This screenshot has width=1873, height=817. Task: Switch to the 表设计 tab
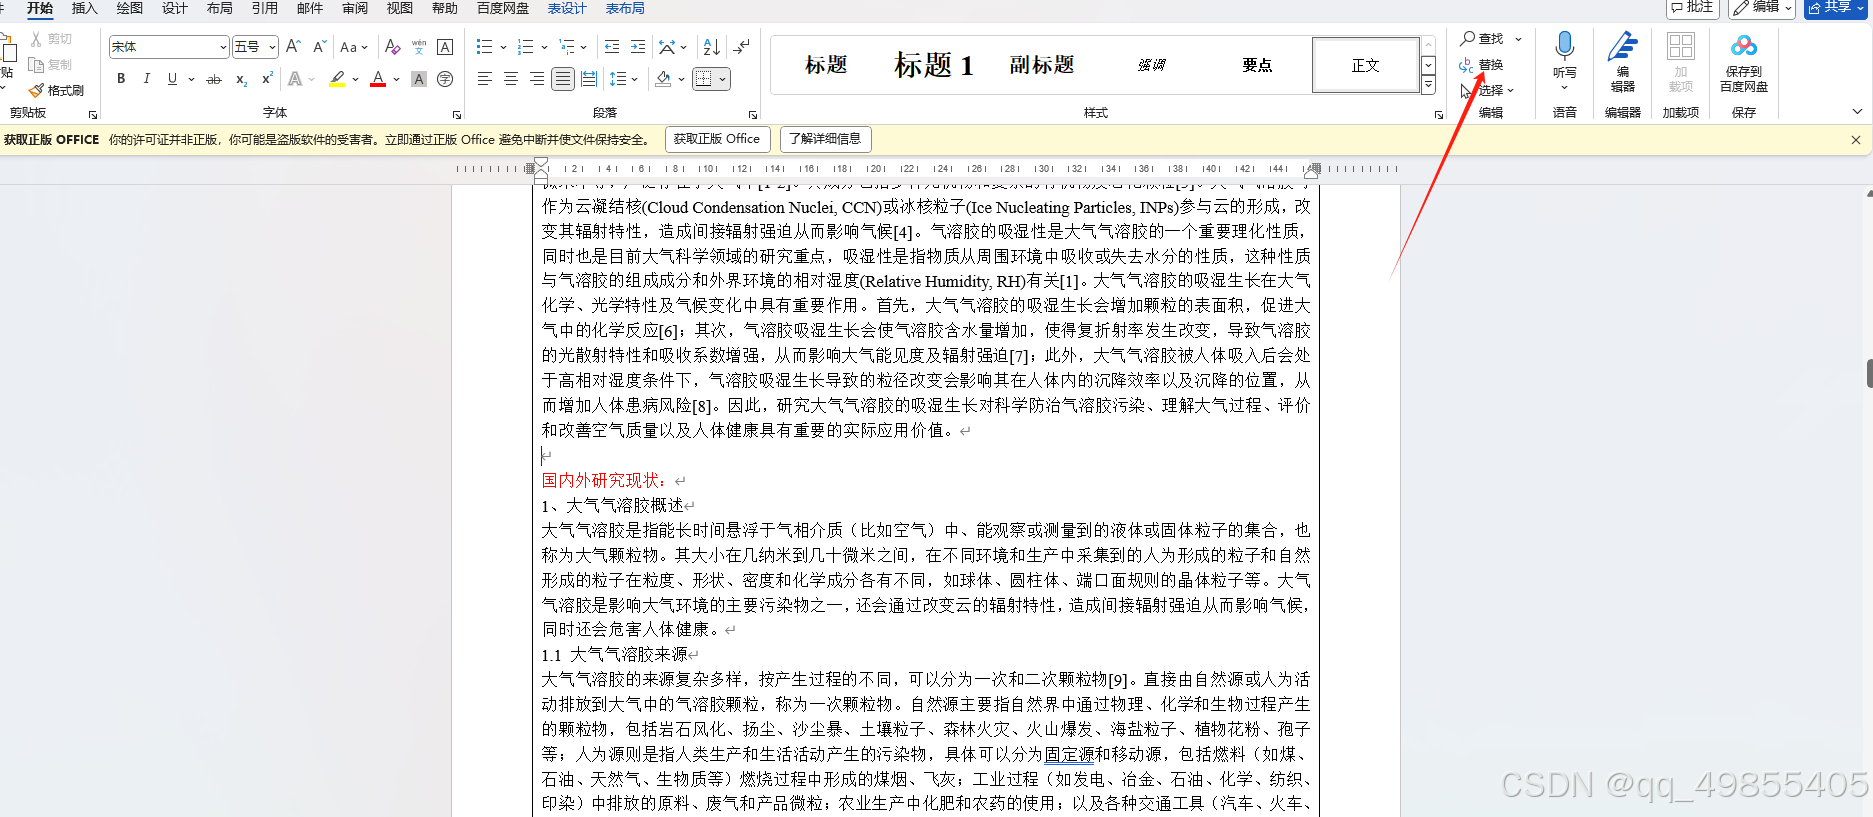tap(567, 8)
